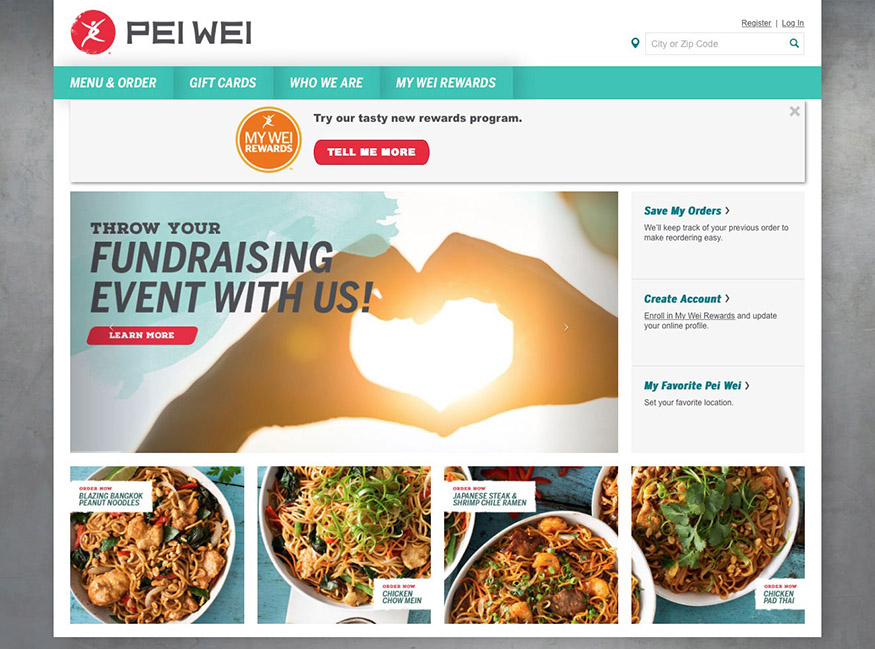Select My Wei Rewards navigation item
This screenshot has width=875, height=649.
click(x=446, y=83)
